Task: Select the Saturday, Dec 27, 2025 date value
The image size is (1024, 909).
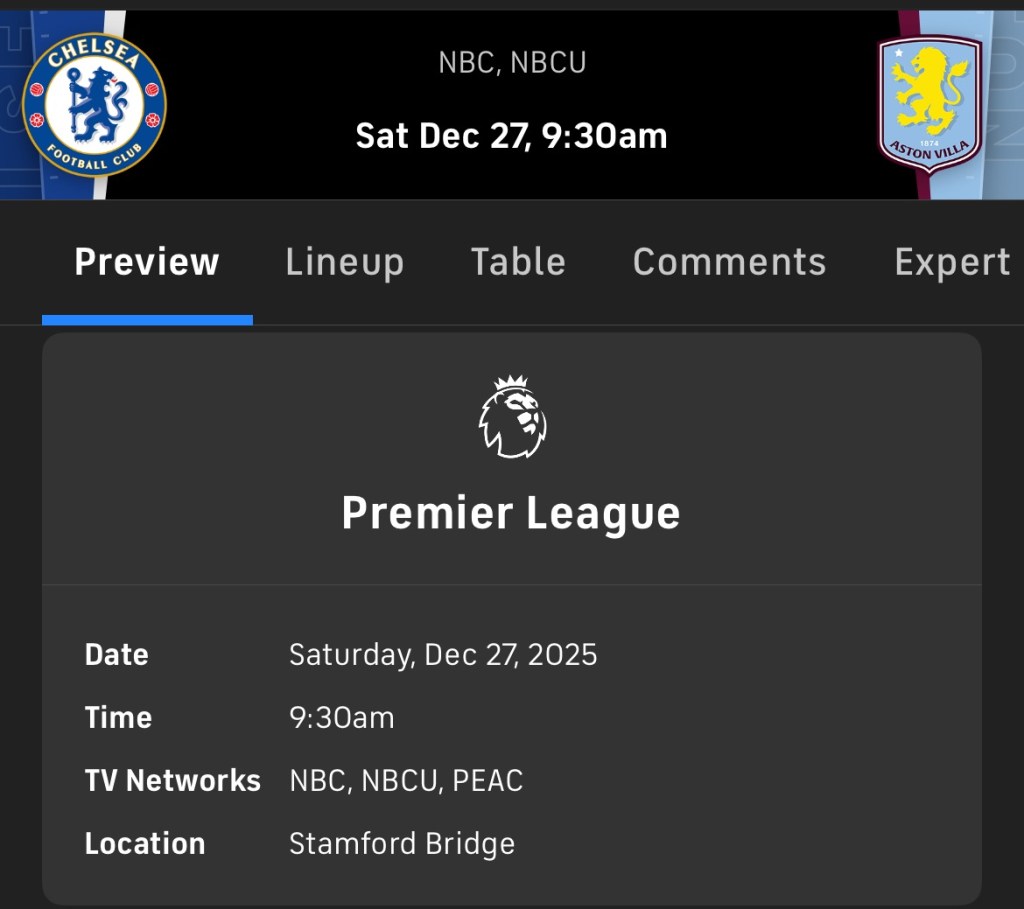Action: tap(443, 655)
